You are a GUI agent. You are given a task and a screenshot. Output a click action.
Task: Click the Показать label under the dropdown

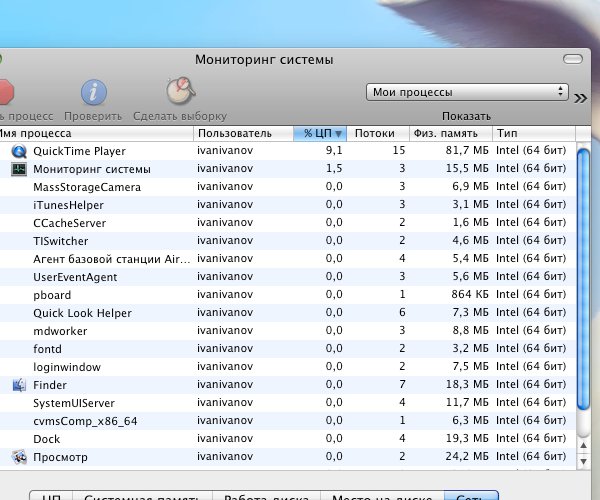coord(466,116)
